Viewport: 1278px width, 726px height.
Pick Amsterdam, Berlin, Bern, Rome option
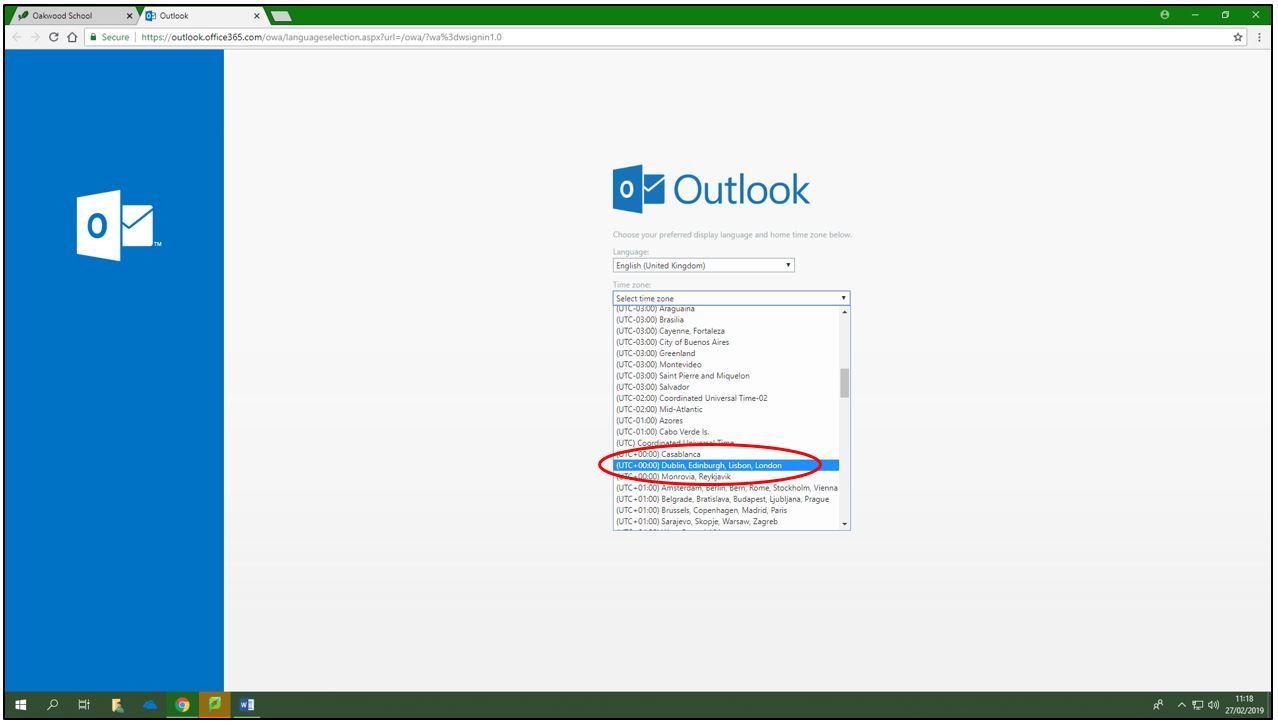(x=726, y=488)
